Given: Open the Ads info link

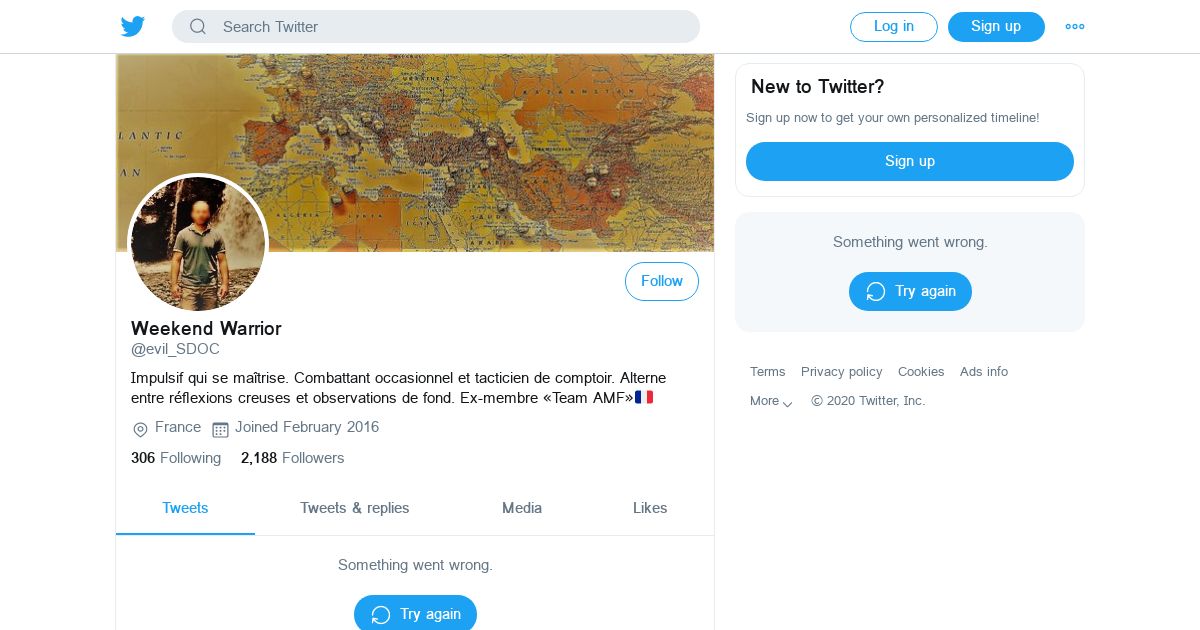Looking at the screenshot, I should [984, 372].
